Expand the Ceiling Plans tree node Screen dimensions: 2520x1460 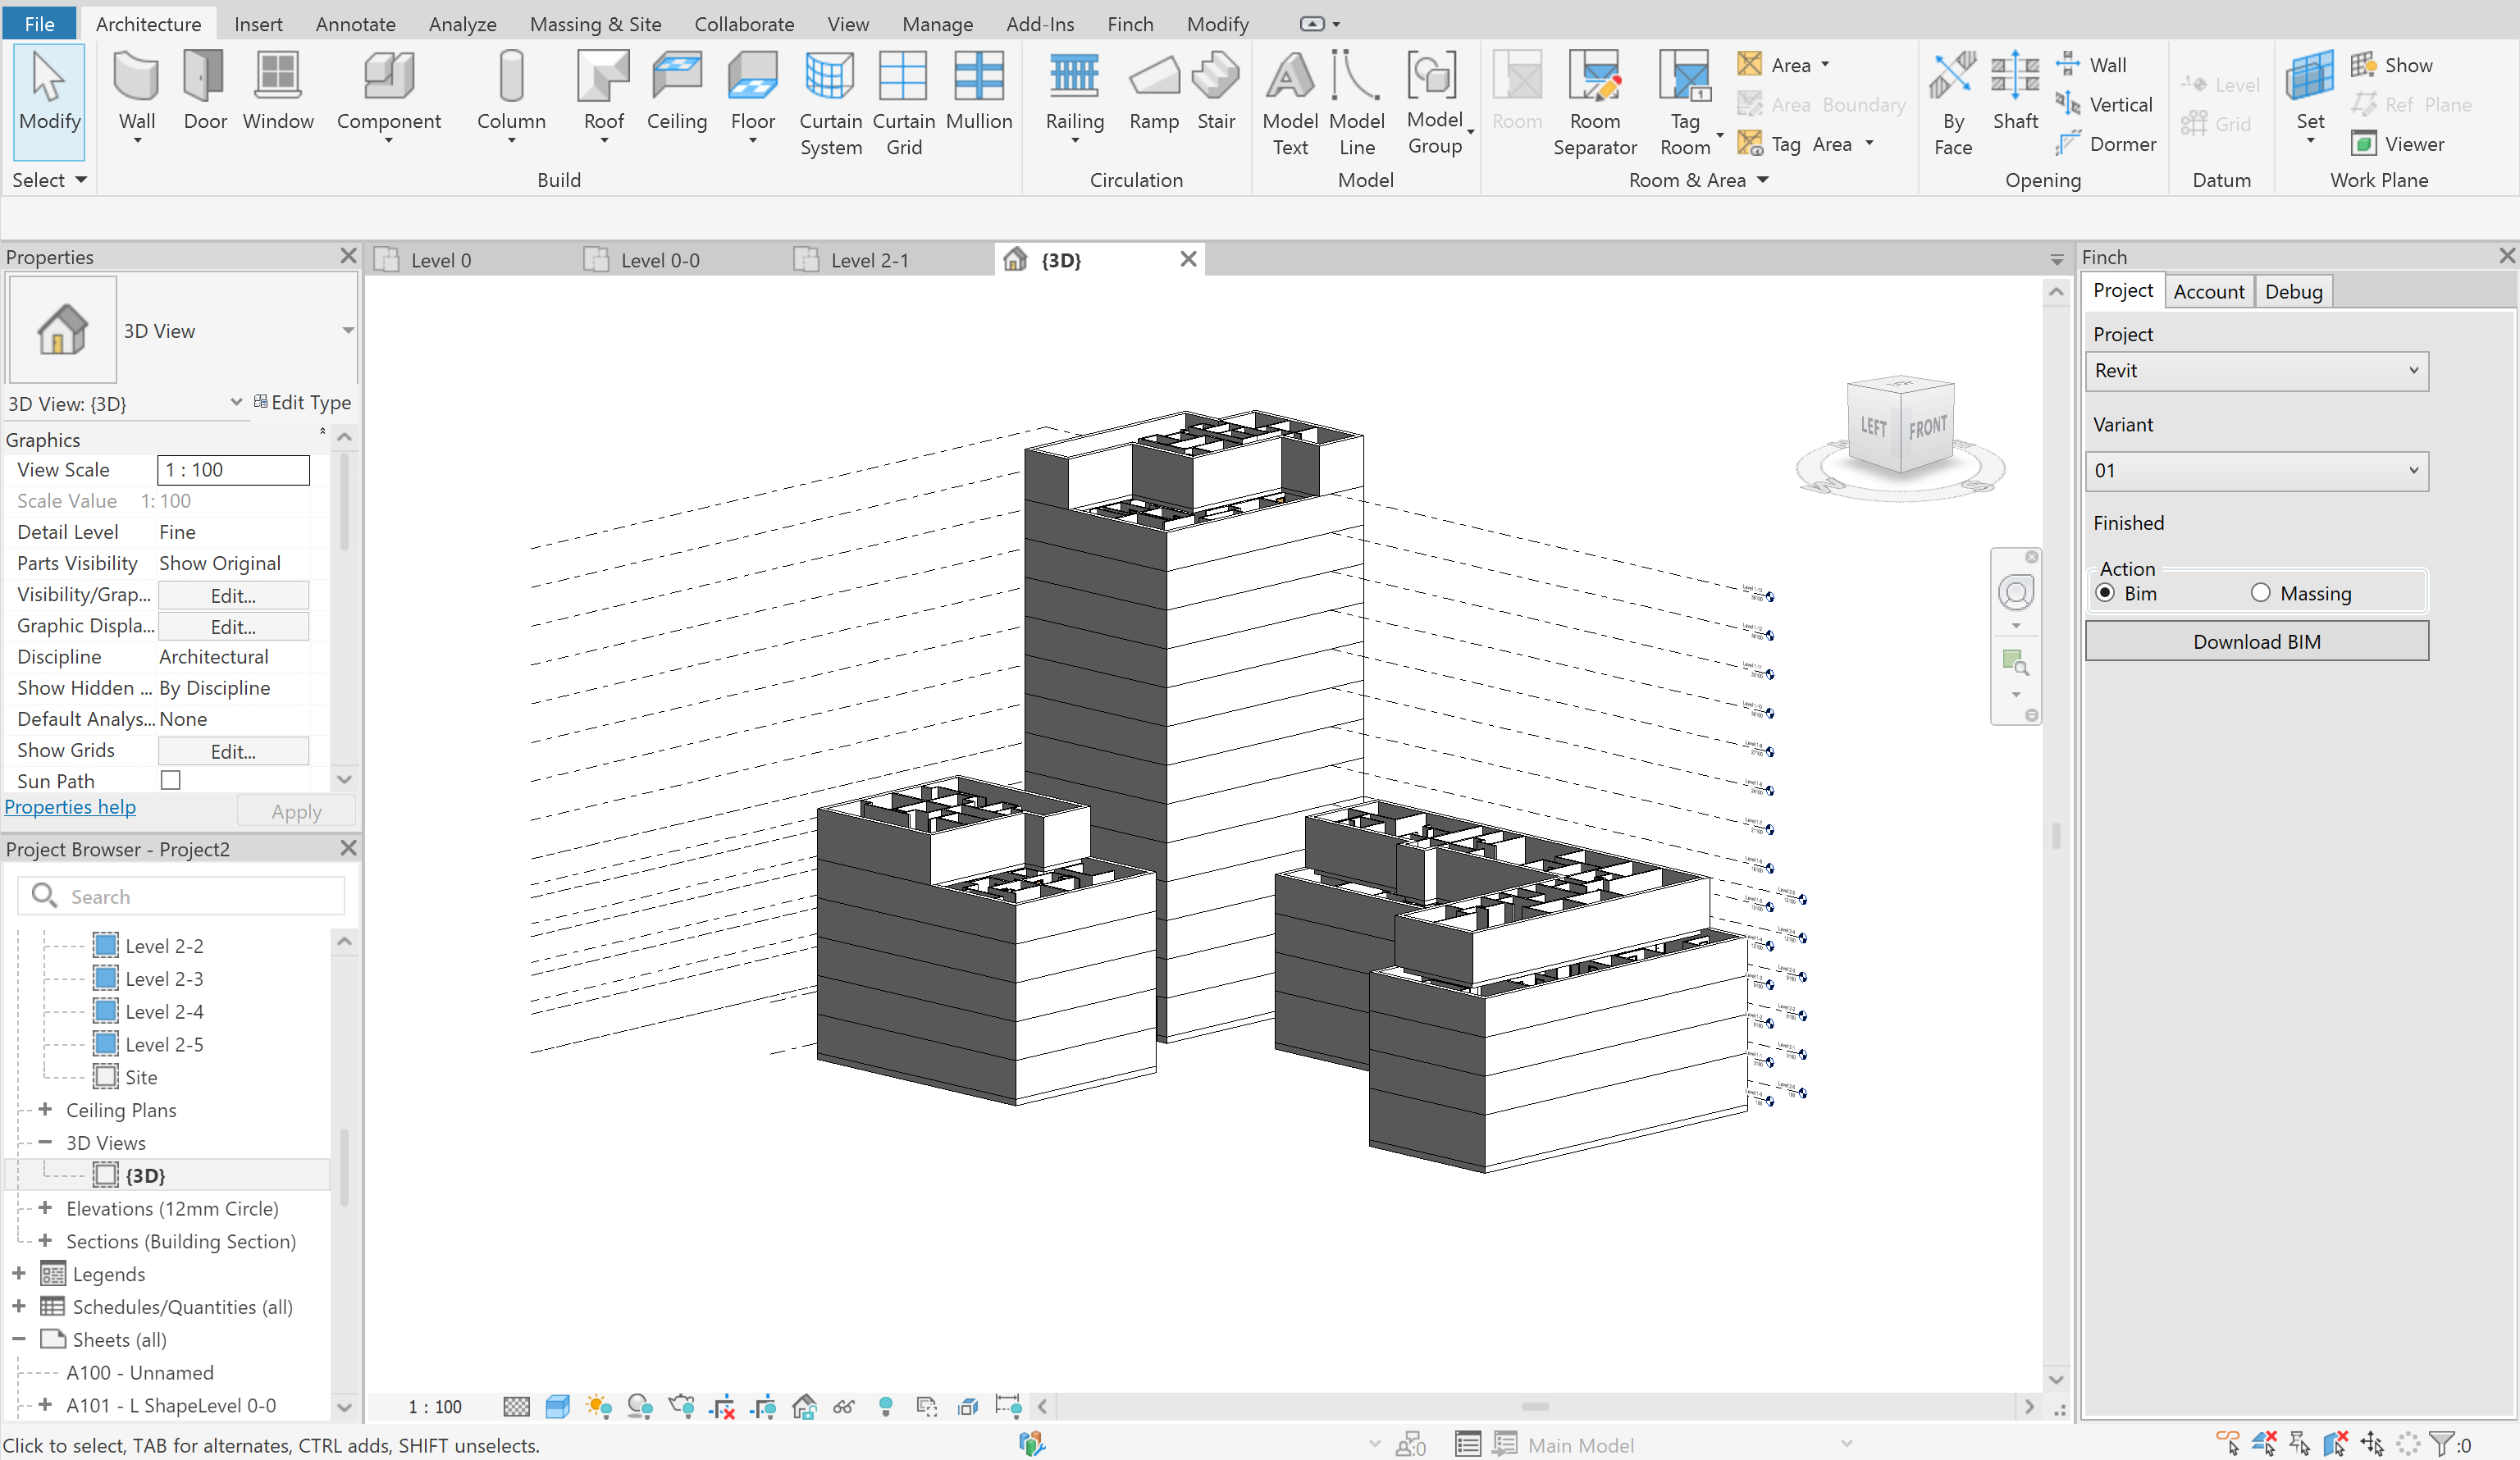coord(45,1110)
